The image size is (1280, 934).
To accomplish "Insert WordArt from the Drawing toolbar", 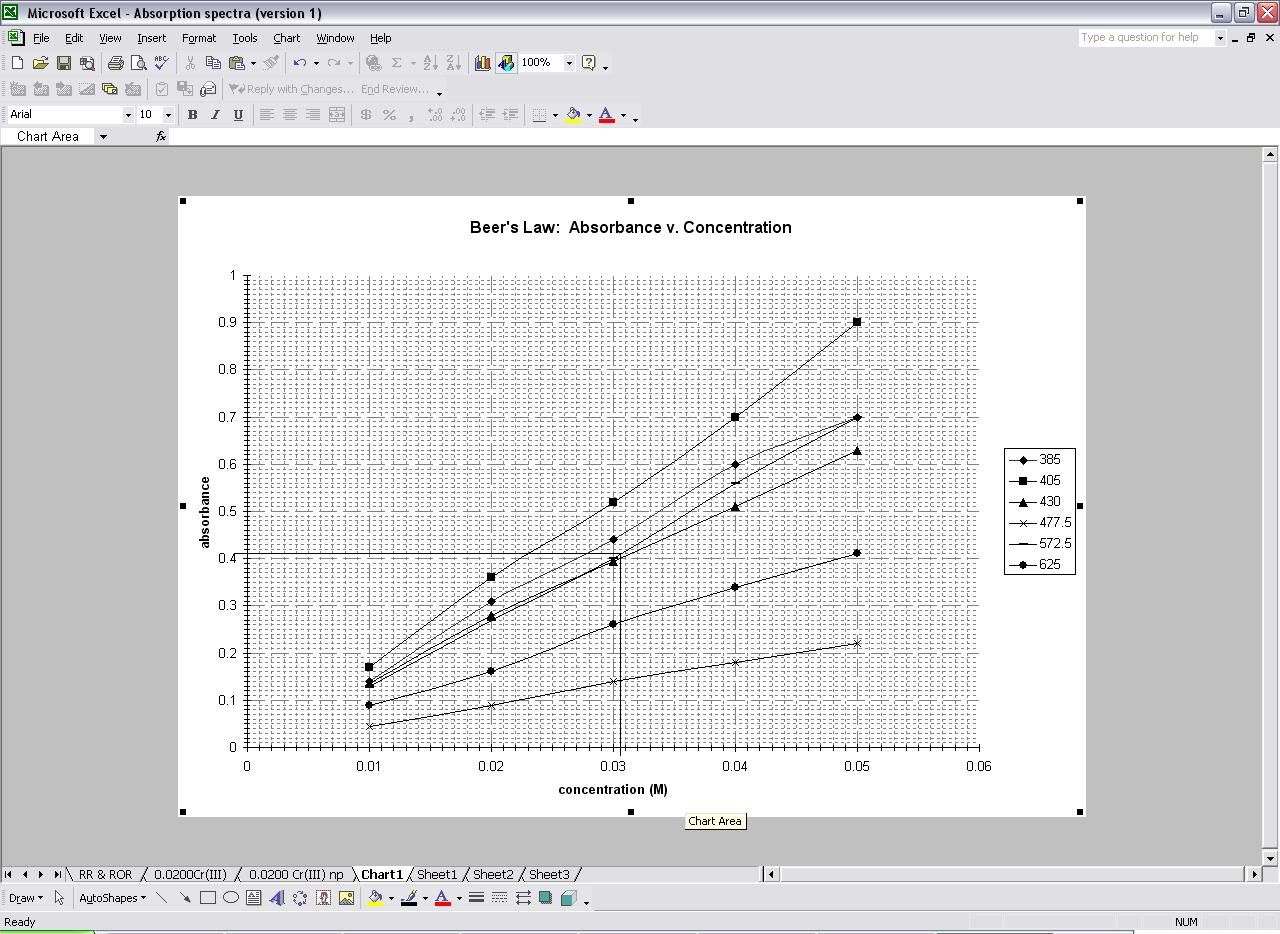I will [276, 898].
